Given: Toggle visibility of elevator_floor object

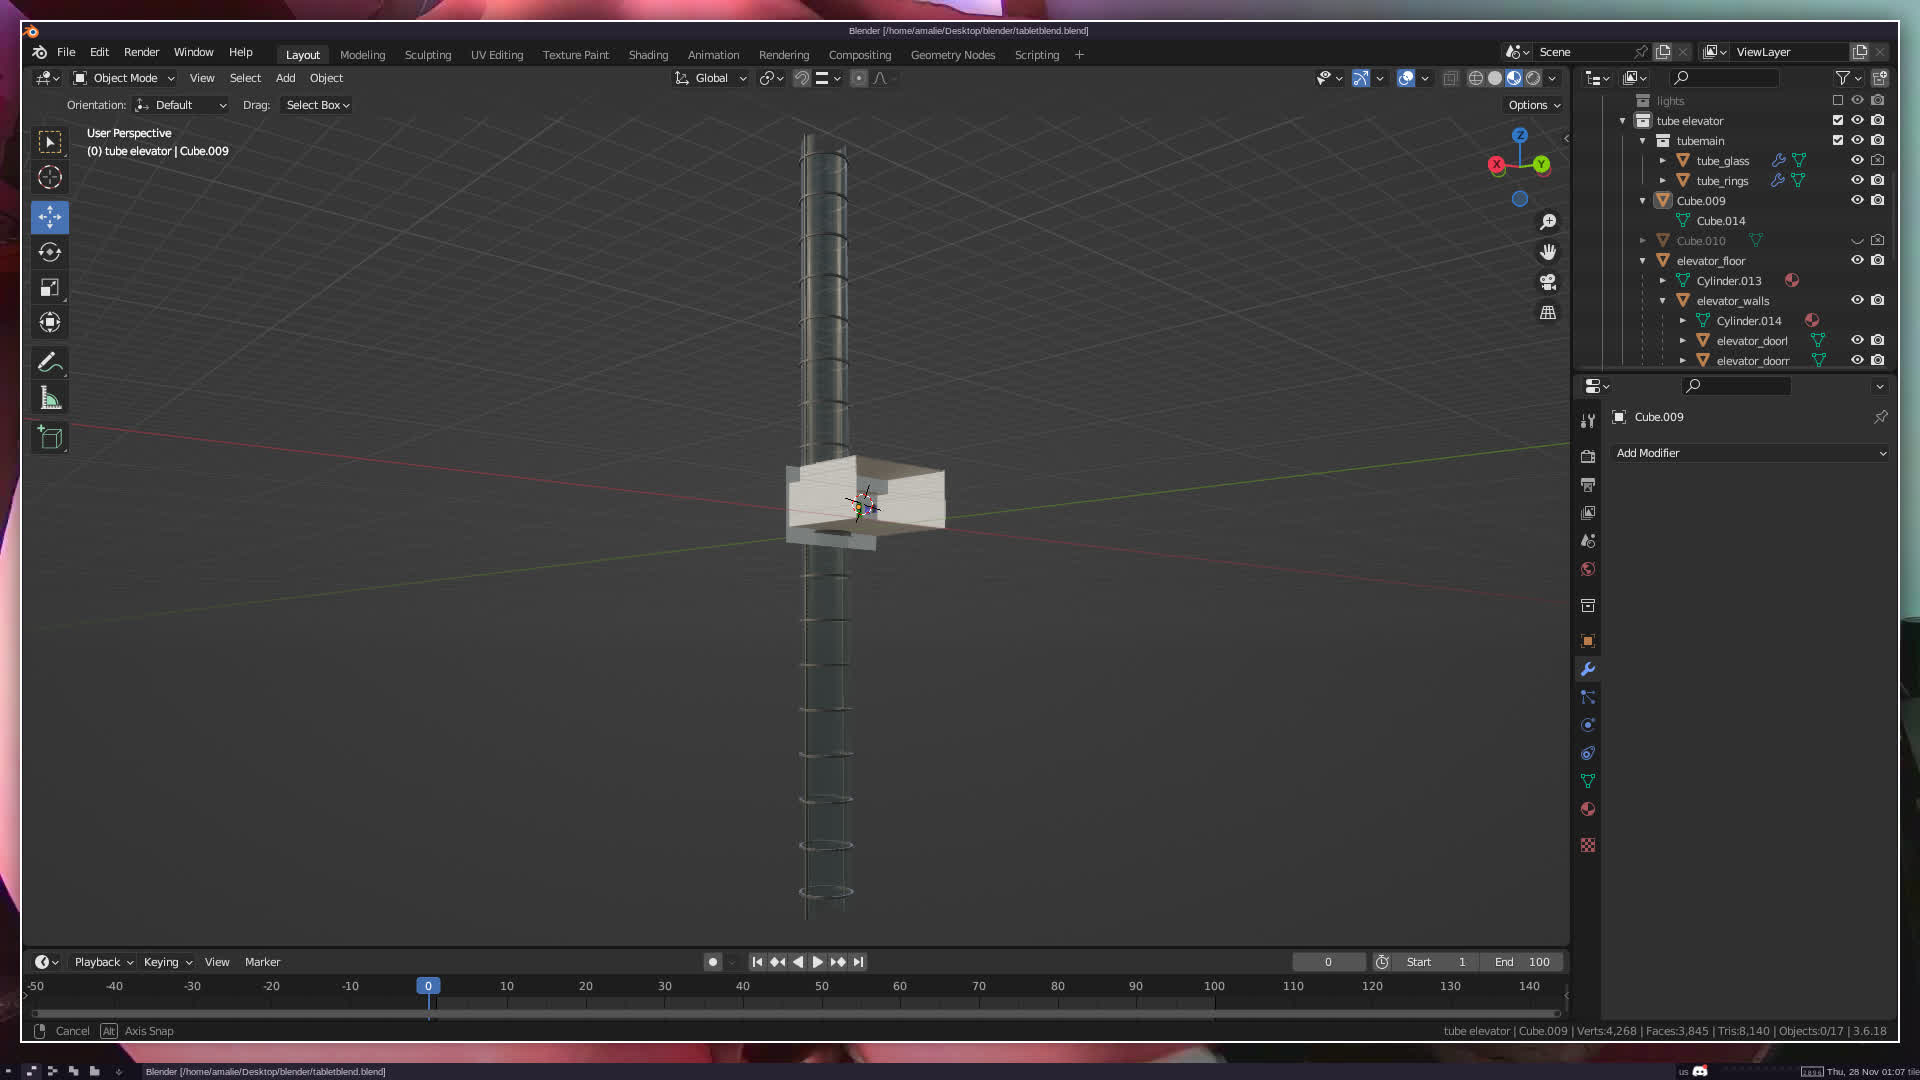Looking at the screenshot, I should coord(1857,261).
